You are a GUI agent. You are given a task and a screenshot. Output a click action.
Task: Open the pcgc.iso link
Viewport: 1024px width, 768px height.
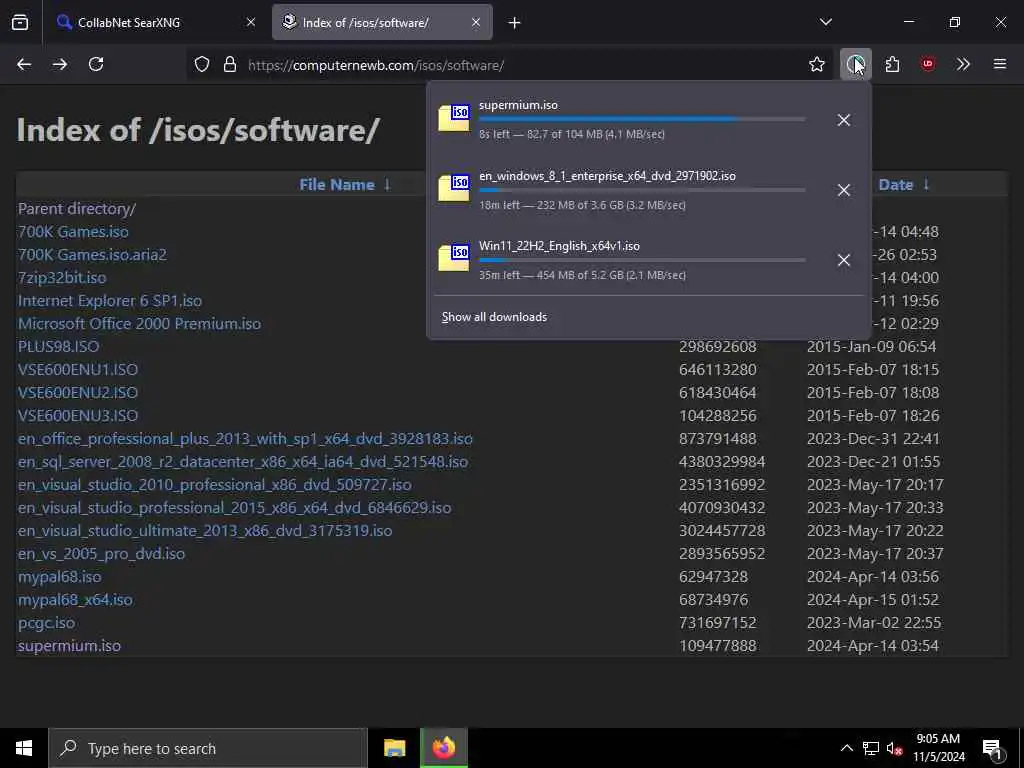46,622
